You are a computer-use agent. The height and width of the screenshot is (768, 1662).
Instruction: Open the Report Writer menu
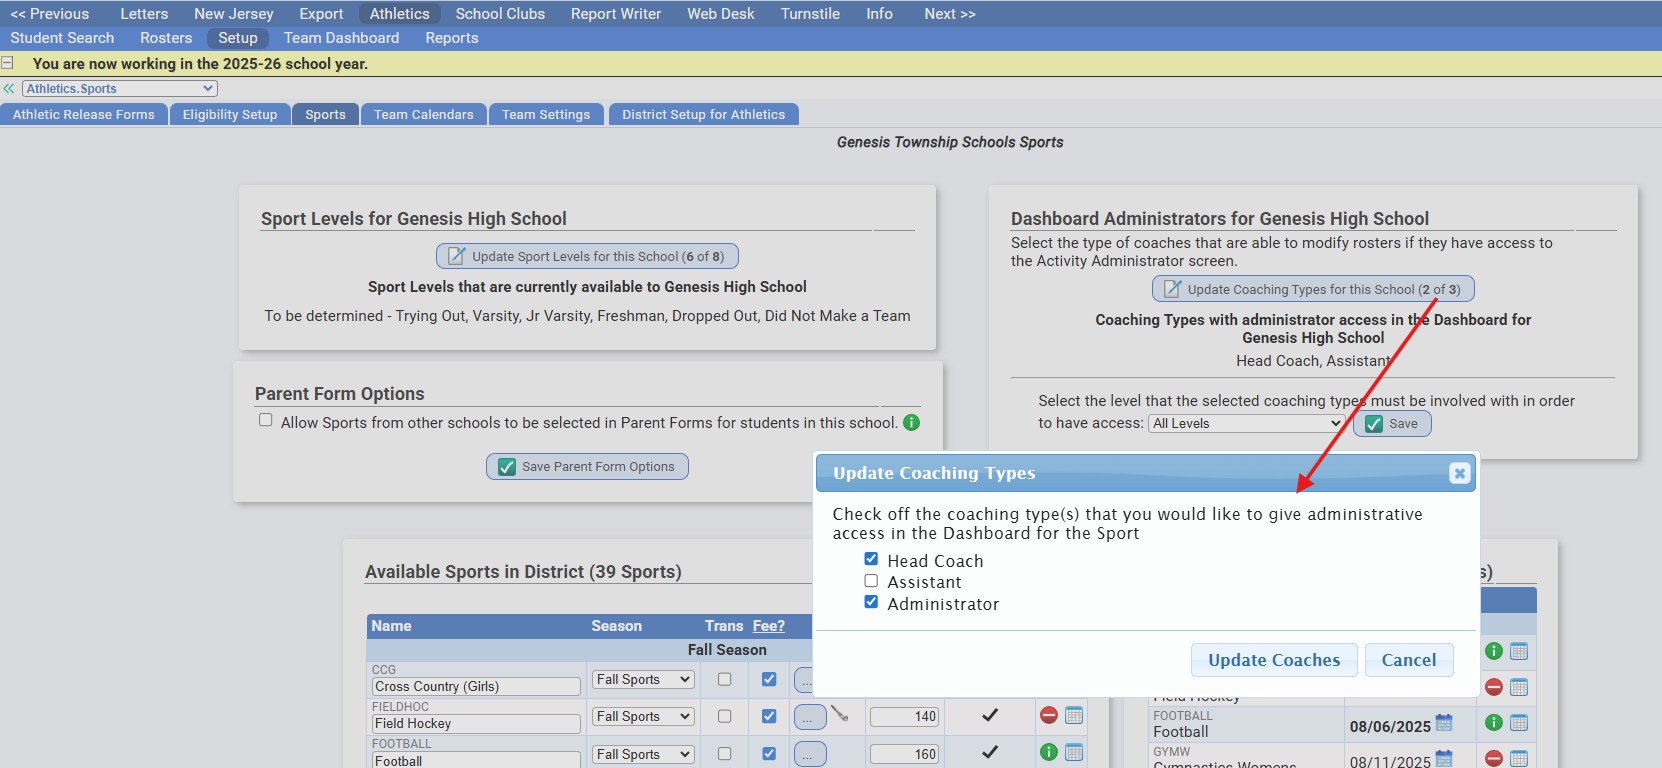(616, 14)
